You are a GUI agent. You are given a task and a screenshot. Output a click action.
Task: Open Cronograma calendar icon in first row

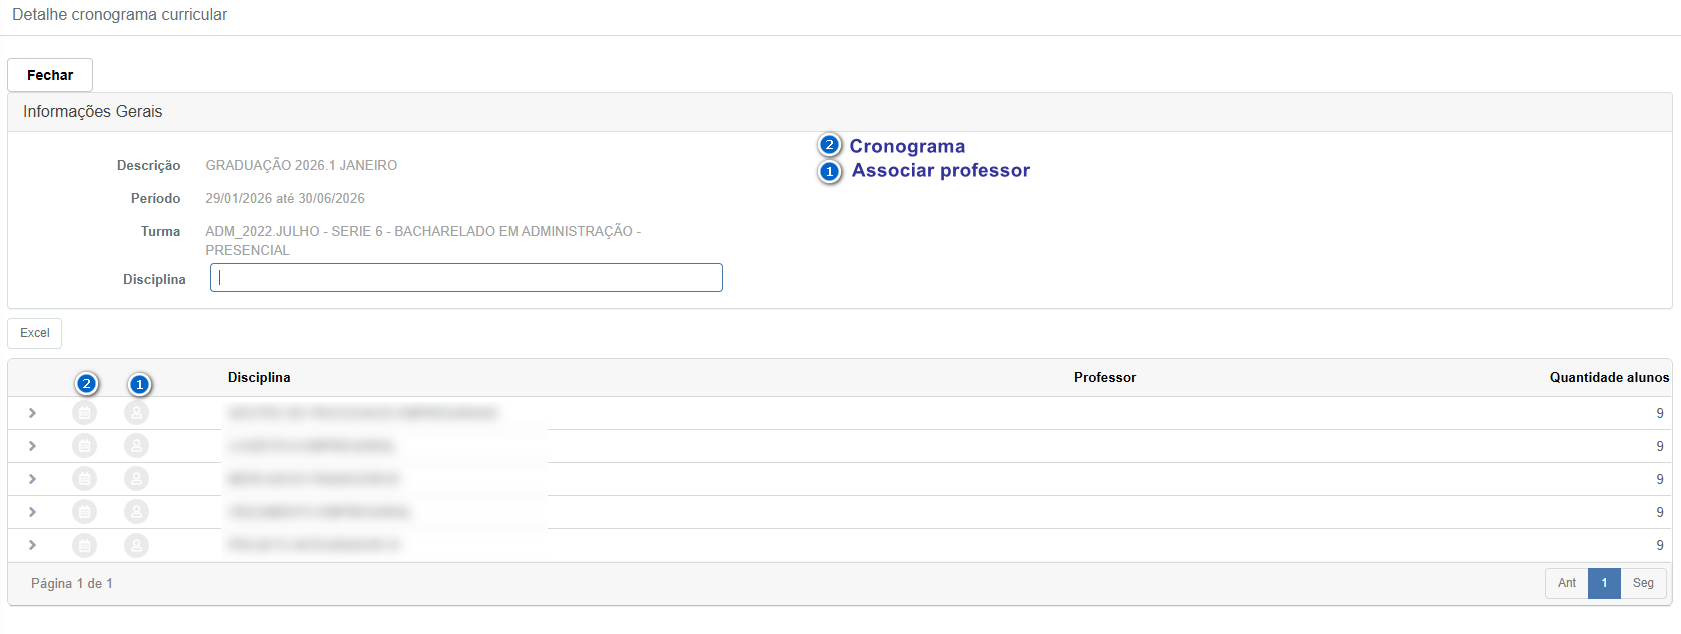point(85,413)
